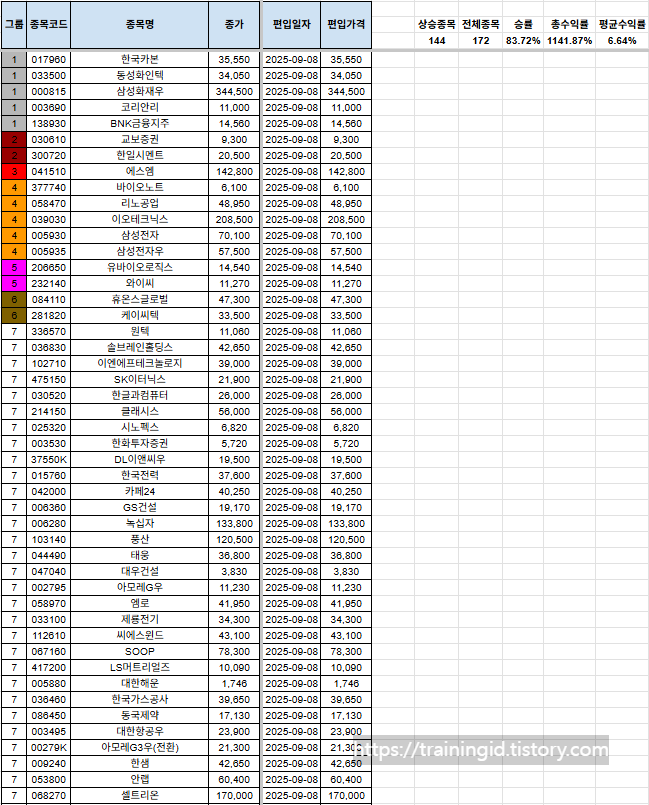This screenshot has height=805, width=649.
Task: Click the 종가 column header
Action: coord(234,25)
